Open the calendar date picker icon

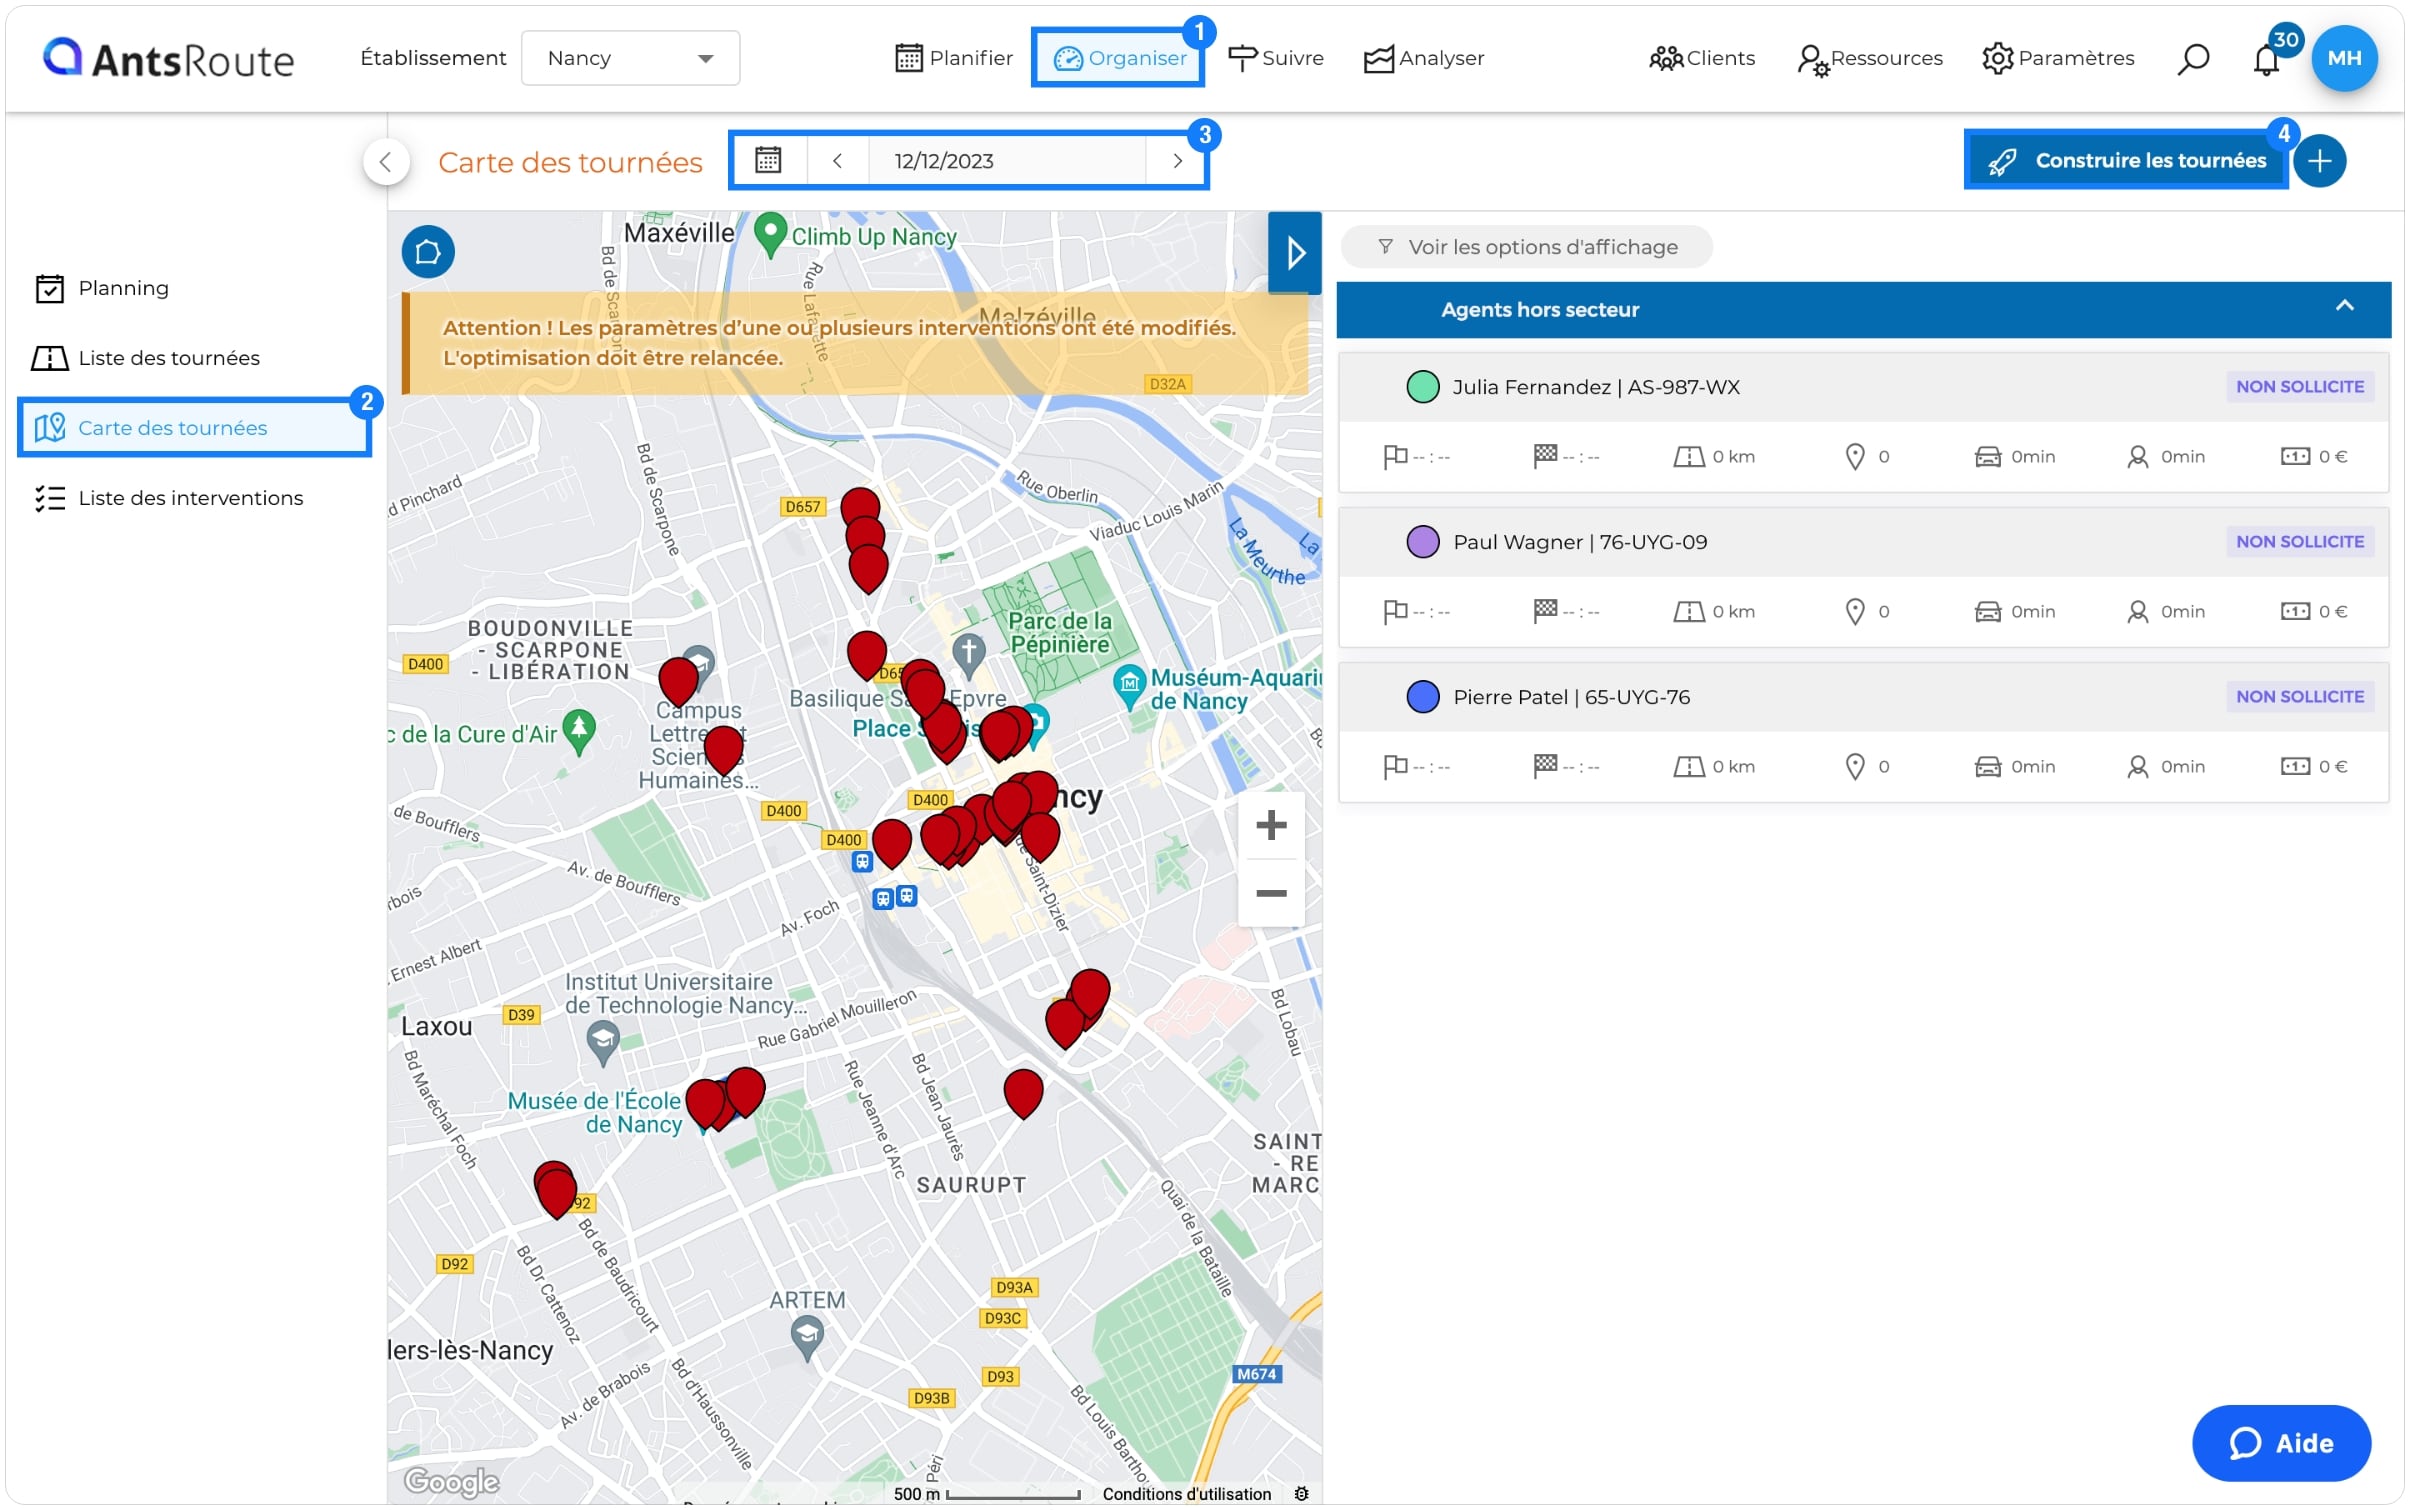(x=768, y=160)
